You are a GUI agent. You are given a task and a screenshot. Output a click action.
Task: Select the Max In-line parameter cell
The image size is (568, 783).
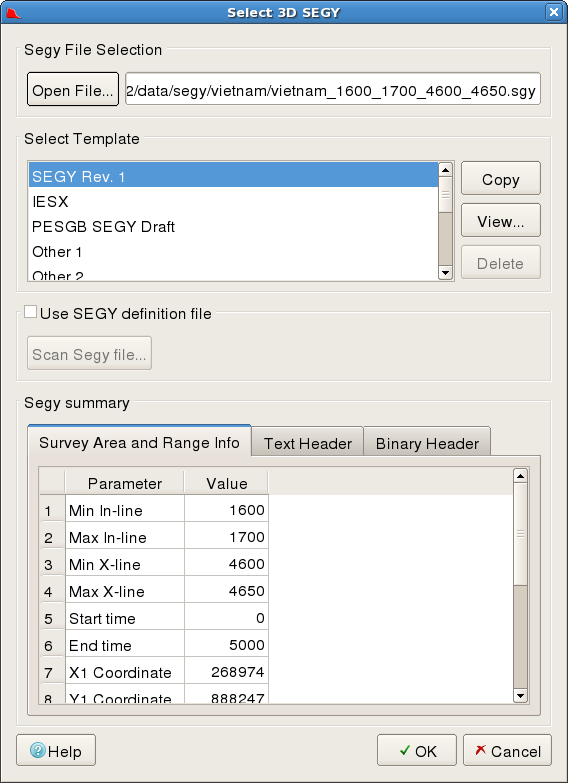pyautogui.click(x=125, y=537)
